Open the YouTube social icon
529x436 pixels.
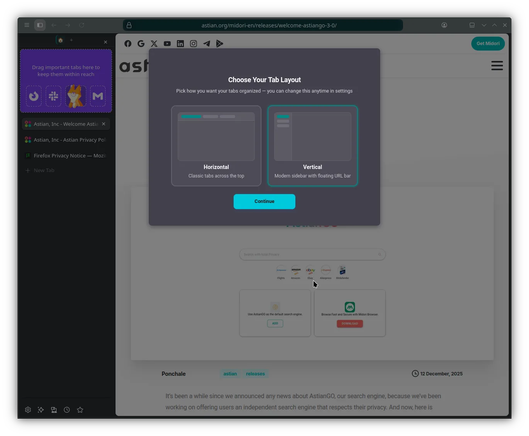pos(167,44)
